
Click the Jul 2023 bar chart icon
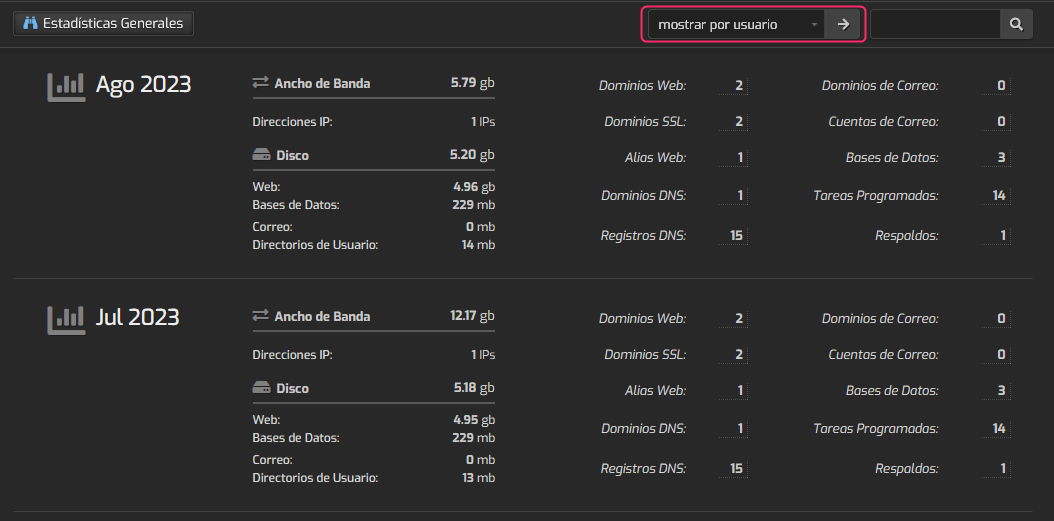click(66, 319)
